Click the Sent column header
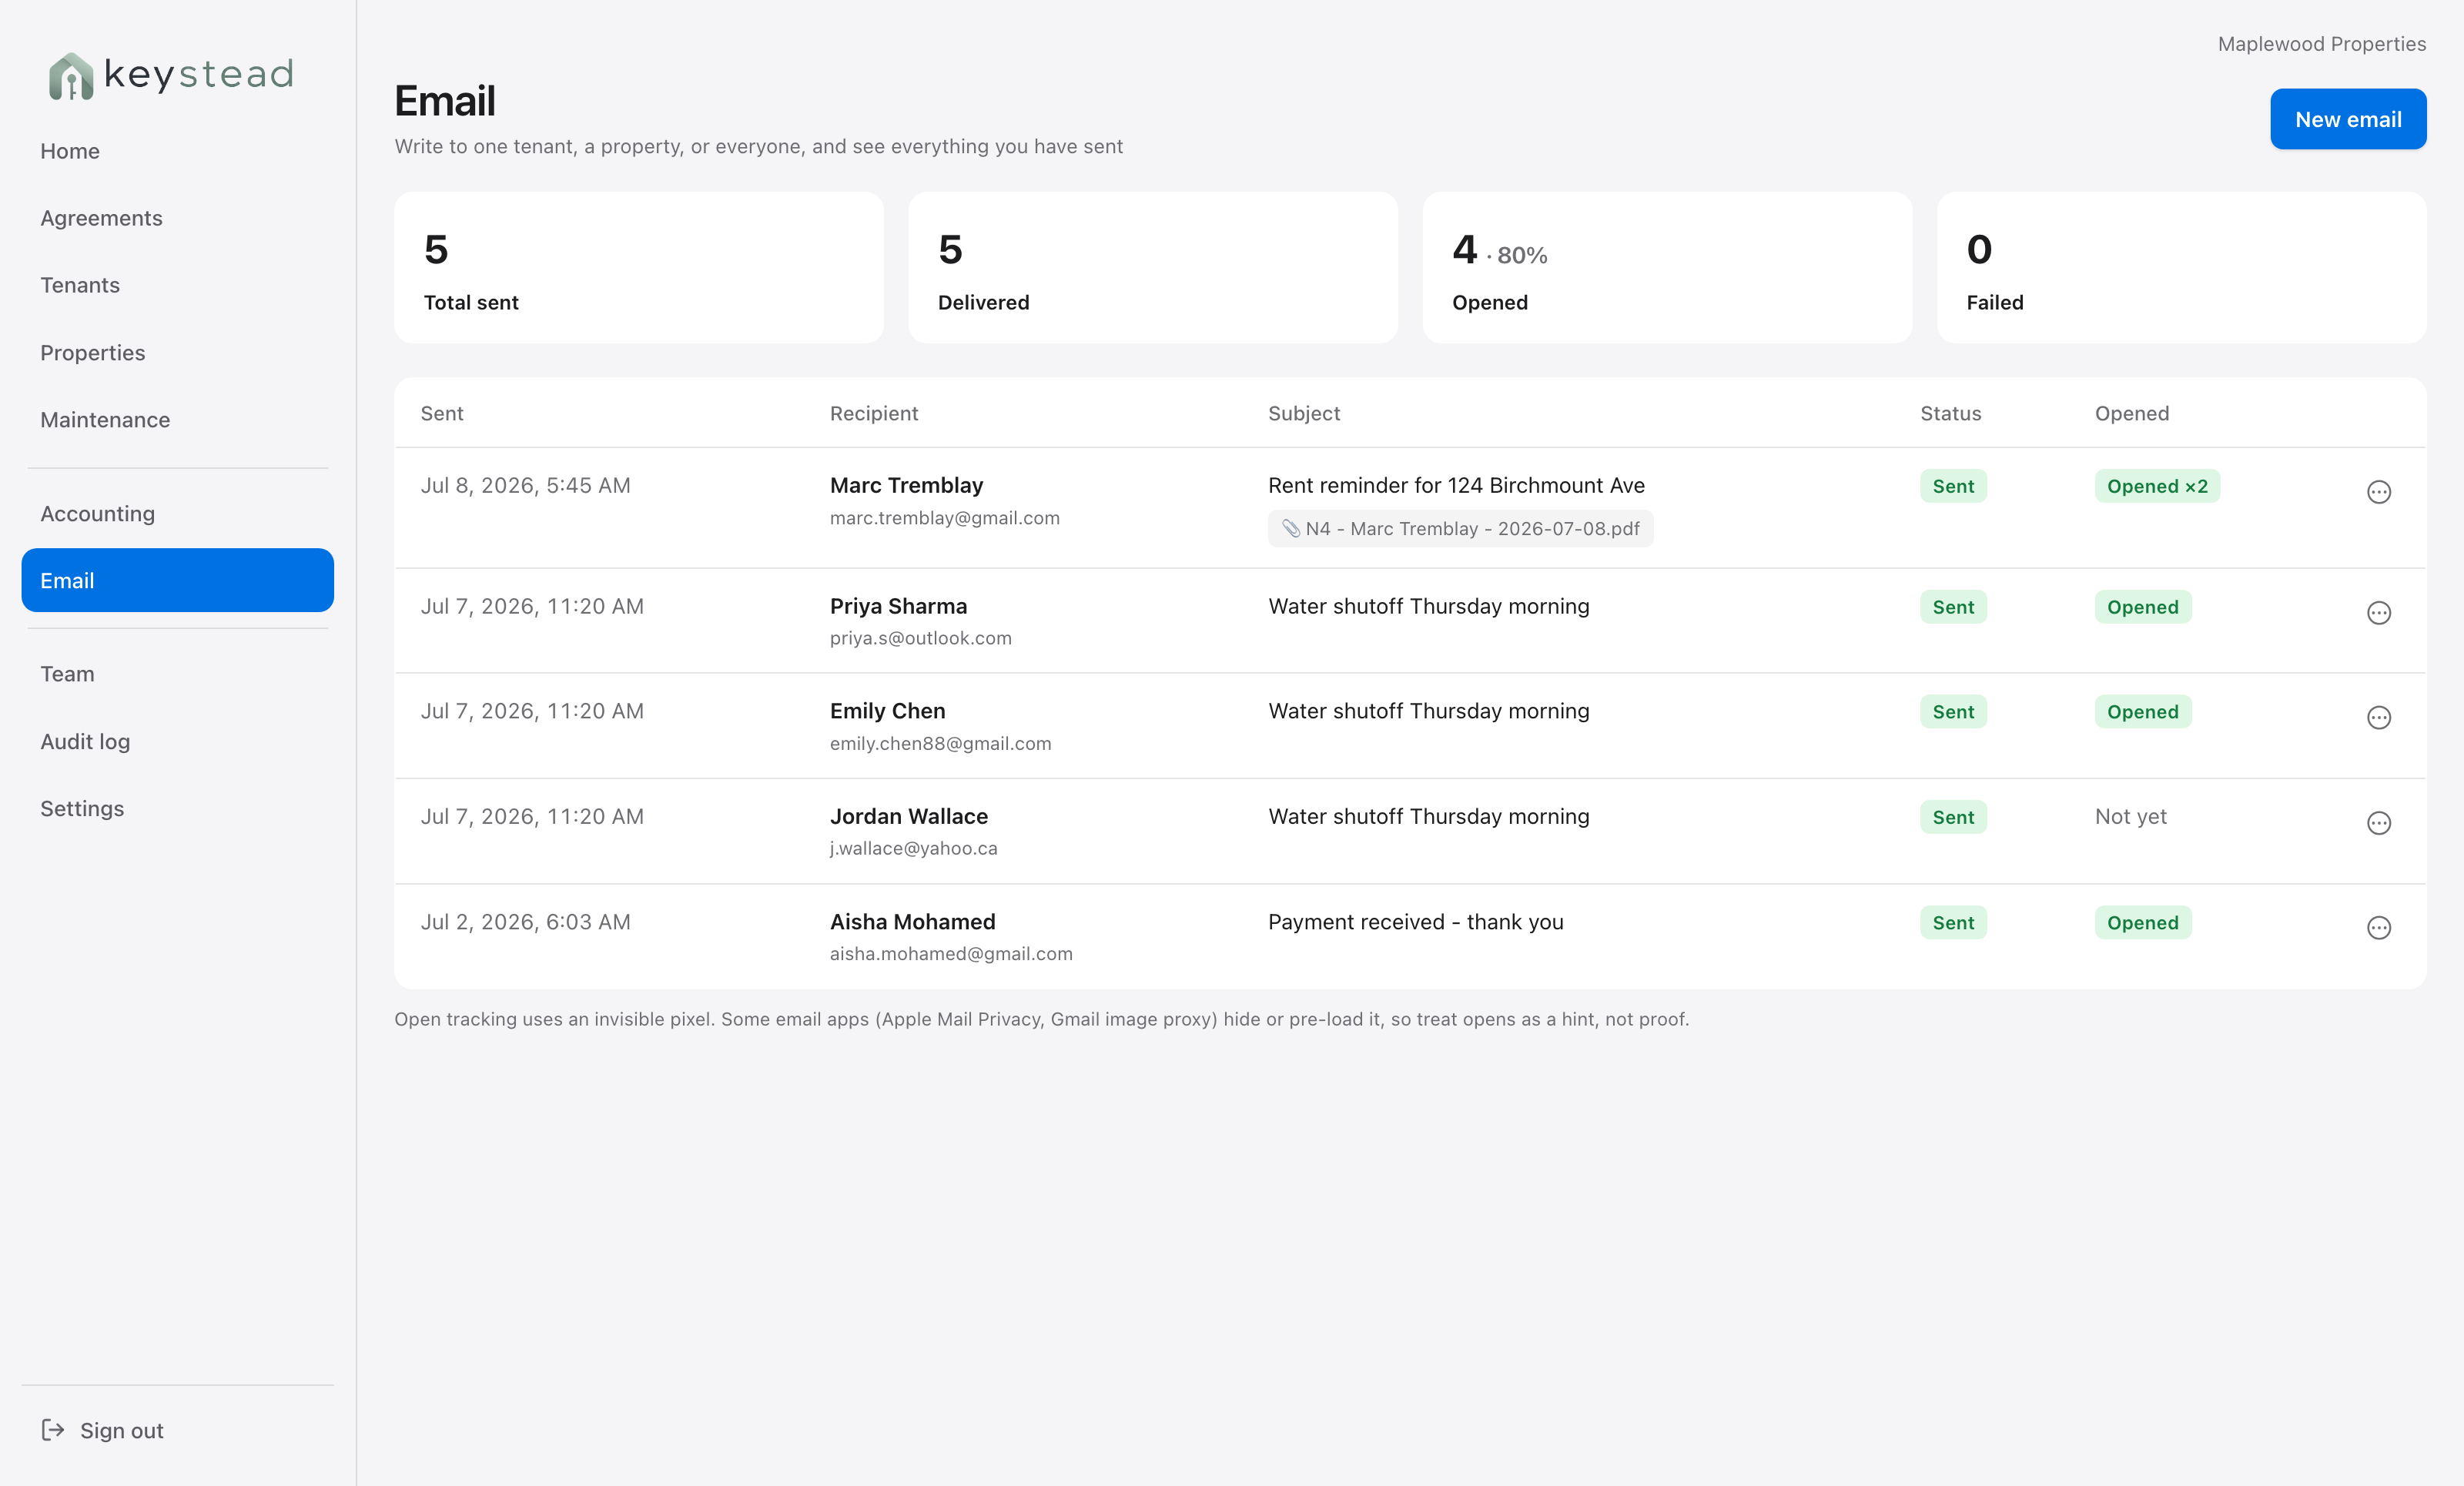The height and width of the screenshot is (1486, 2464). (x=442, y=413)
